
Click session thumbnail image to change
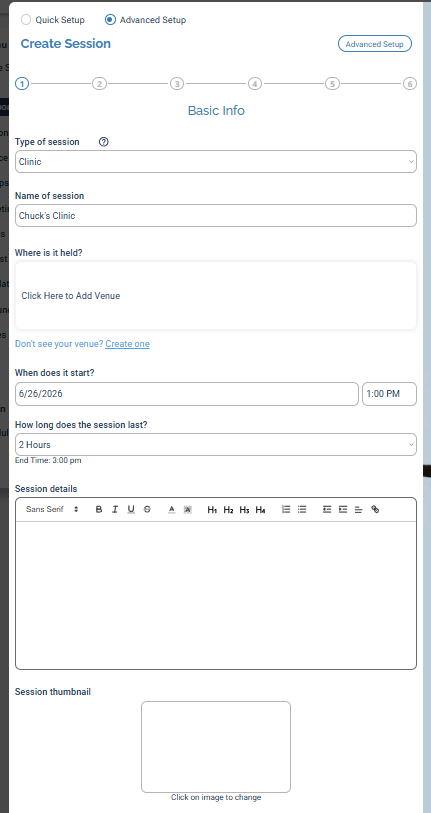click(216, 747)
